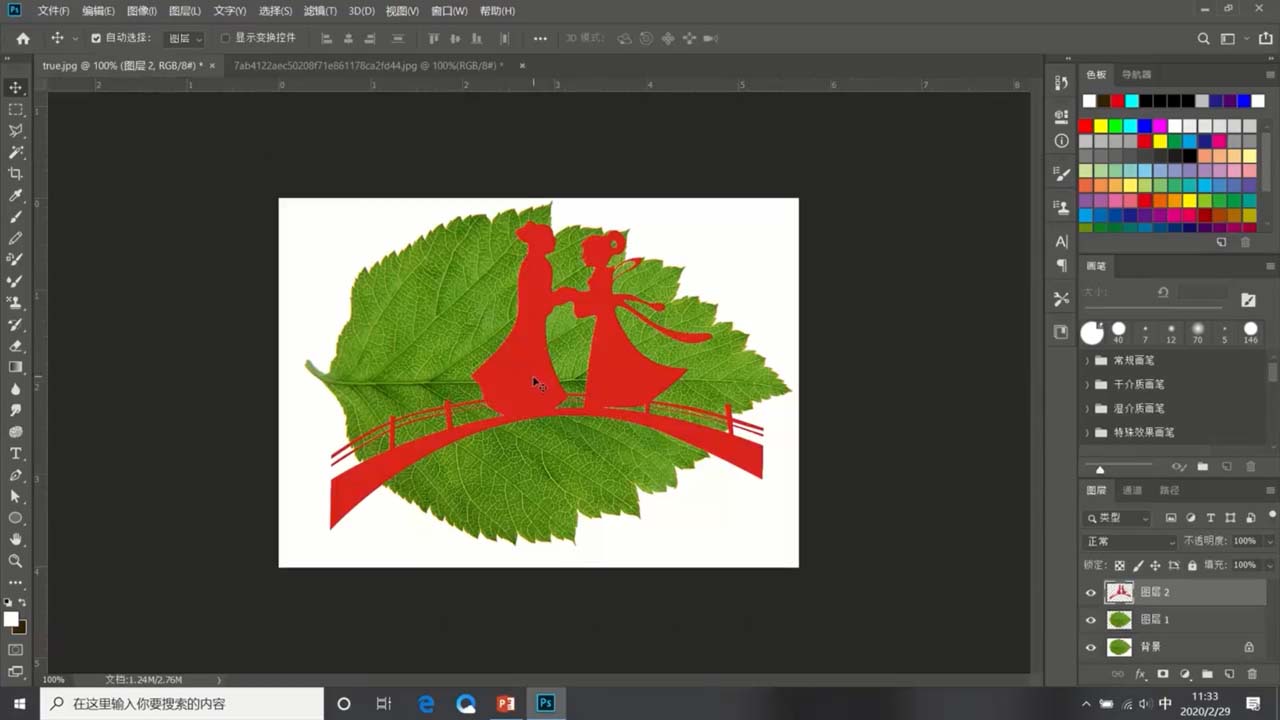1280x720 pixels.
Task: Uncheck the 自动选择 checkbox
Action: click(96, 39)
